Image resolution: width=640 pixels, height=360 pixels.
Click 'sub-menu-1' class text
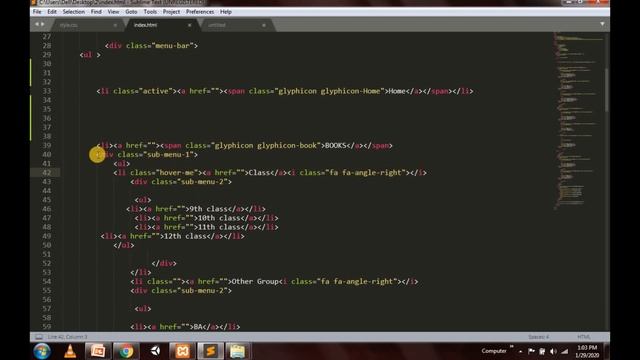[x=170, y=155]
